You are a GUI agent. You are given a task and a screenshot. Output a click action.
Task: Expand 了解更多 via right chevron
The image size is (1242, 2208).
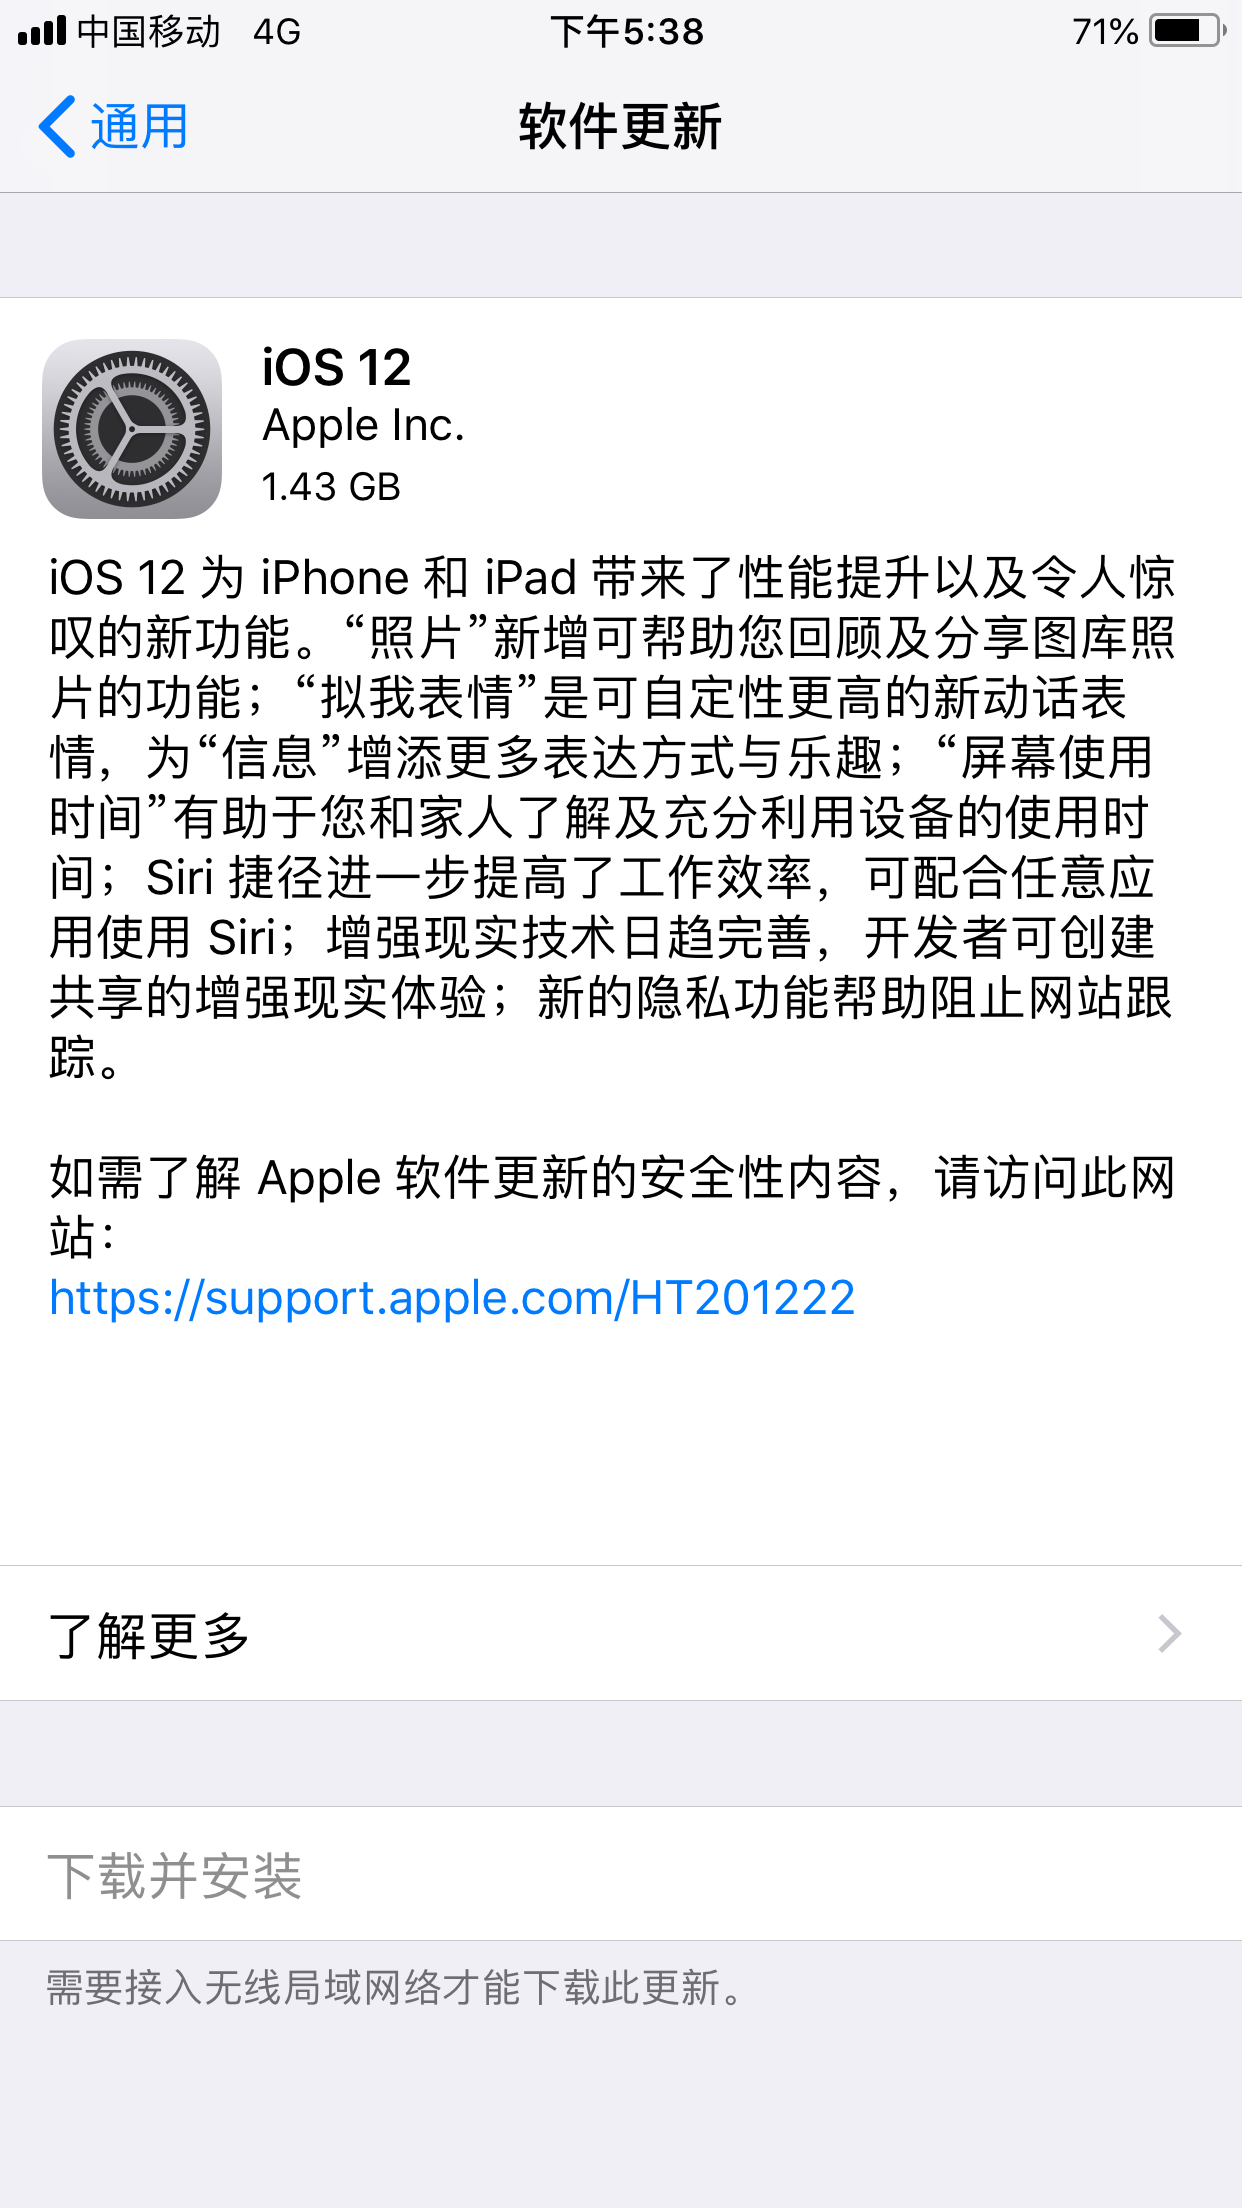[1169, 1634]
